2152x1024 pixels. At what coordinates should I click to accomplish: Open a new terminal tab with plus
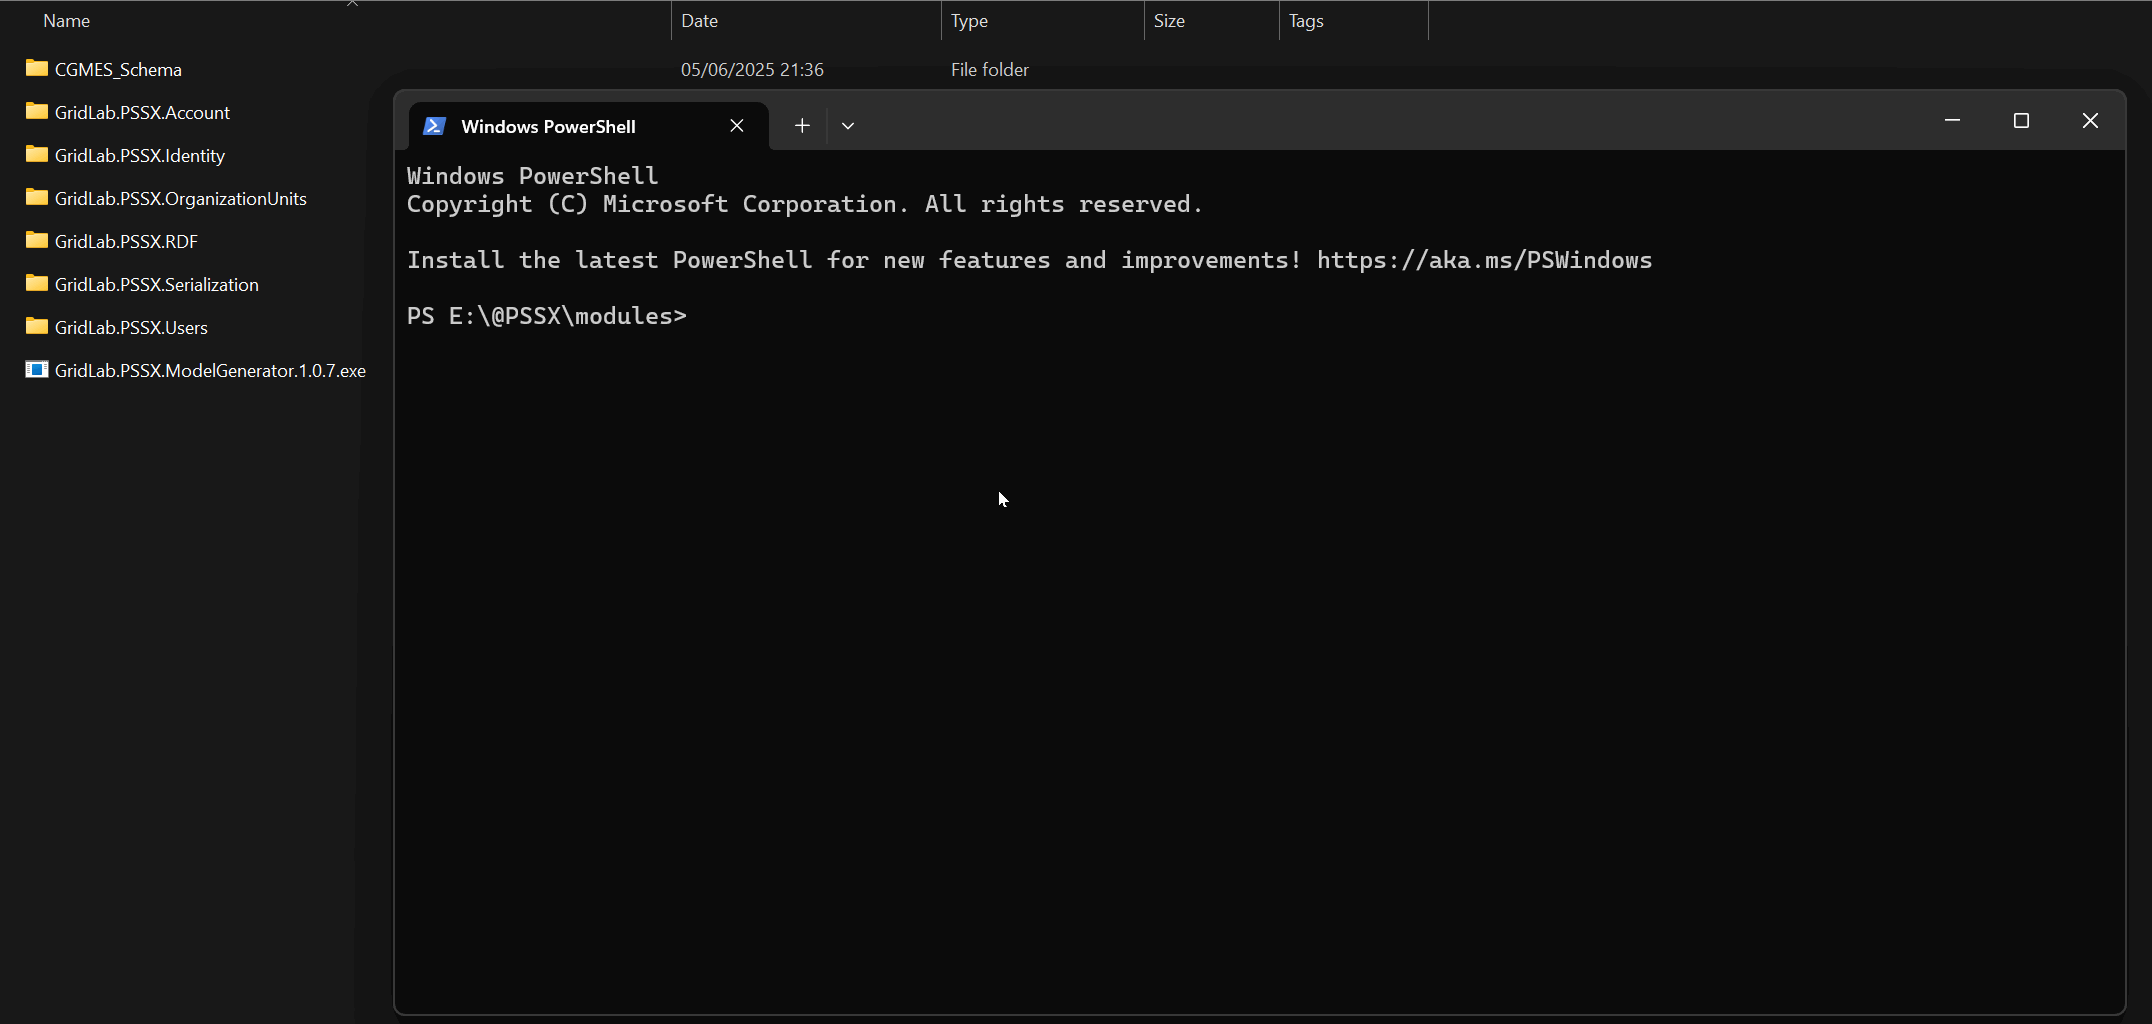click(802, 126)
